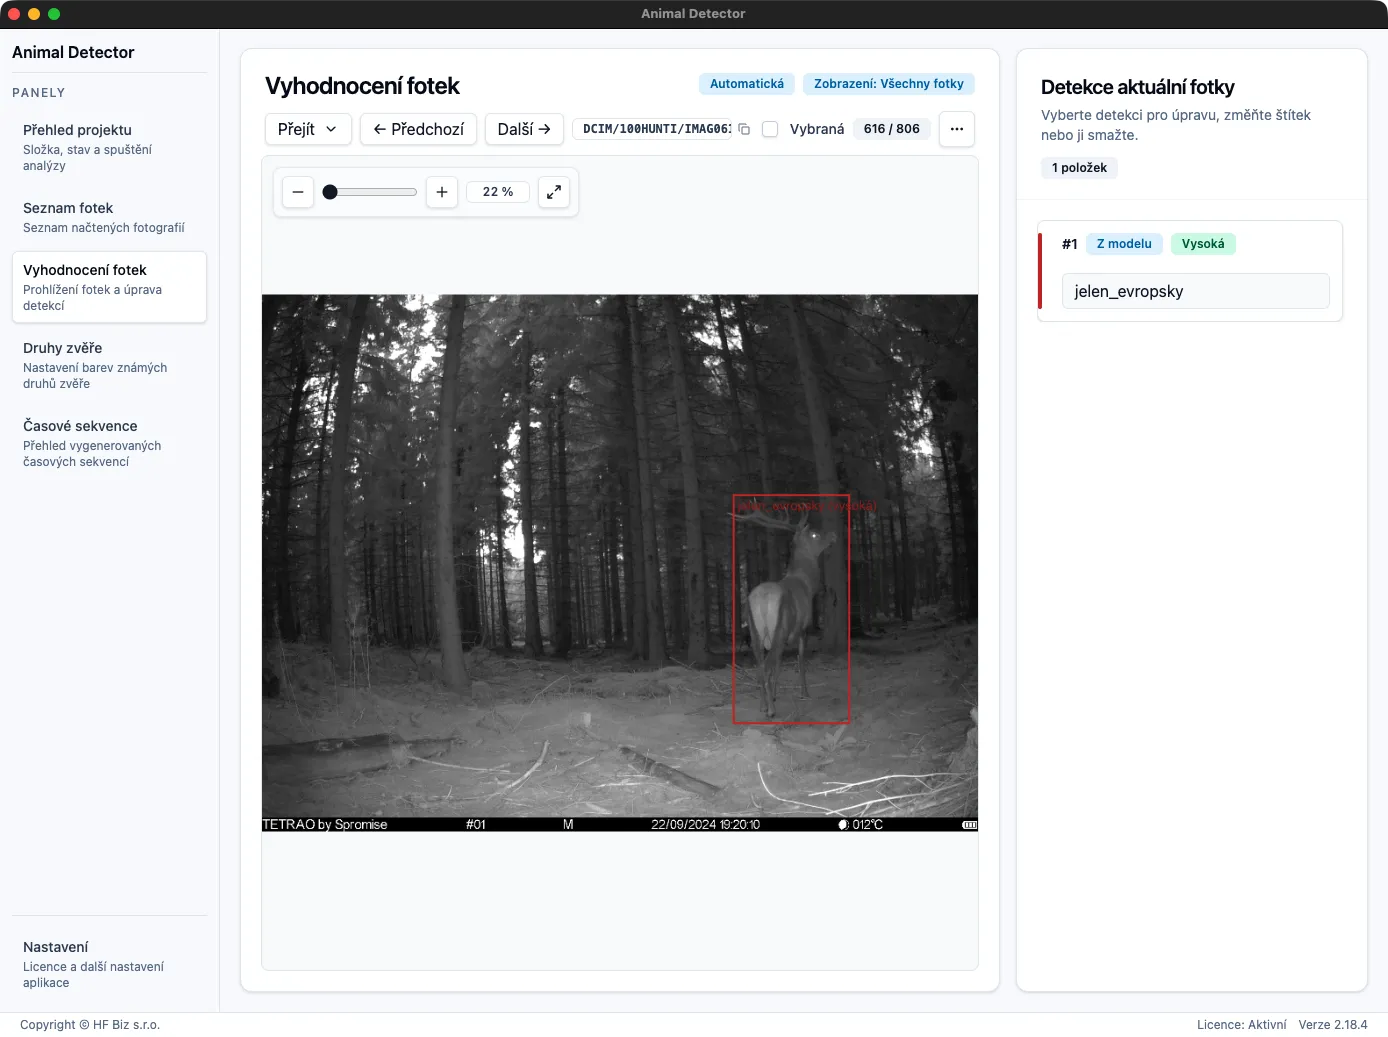
Task: Edit the jelen_evropsky label field
Action: point(1196,291)
